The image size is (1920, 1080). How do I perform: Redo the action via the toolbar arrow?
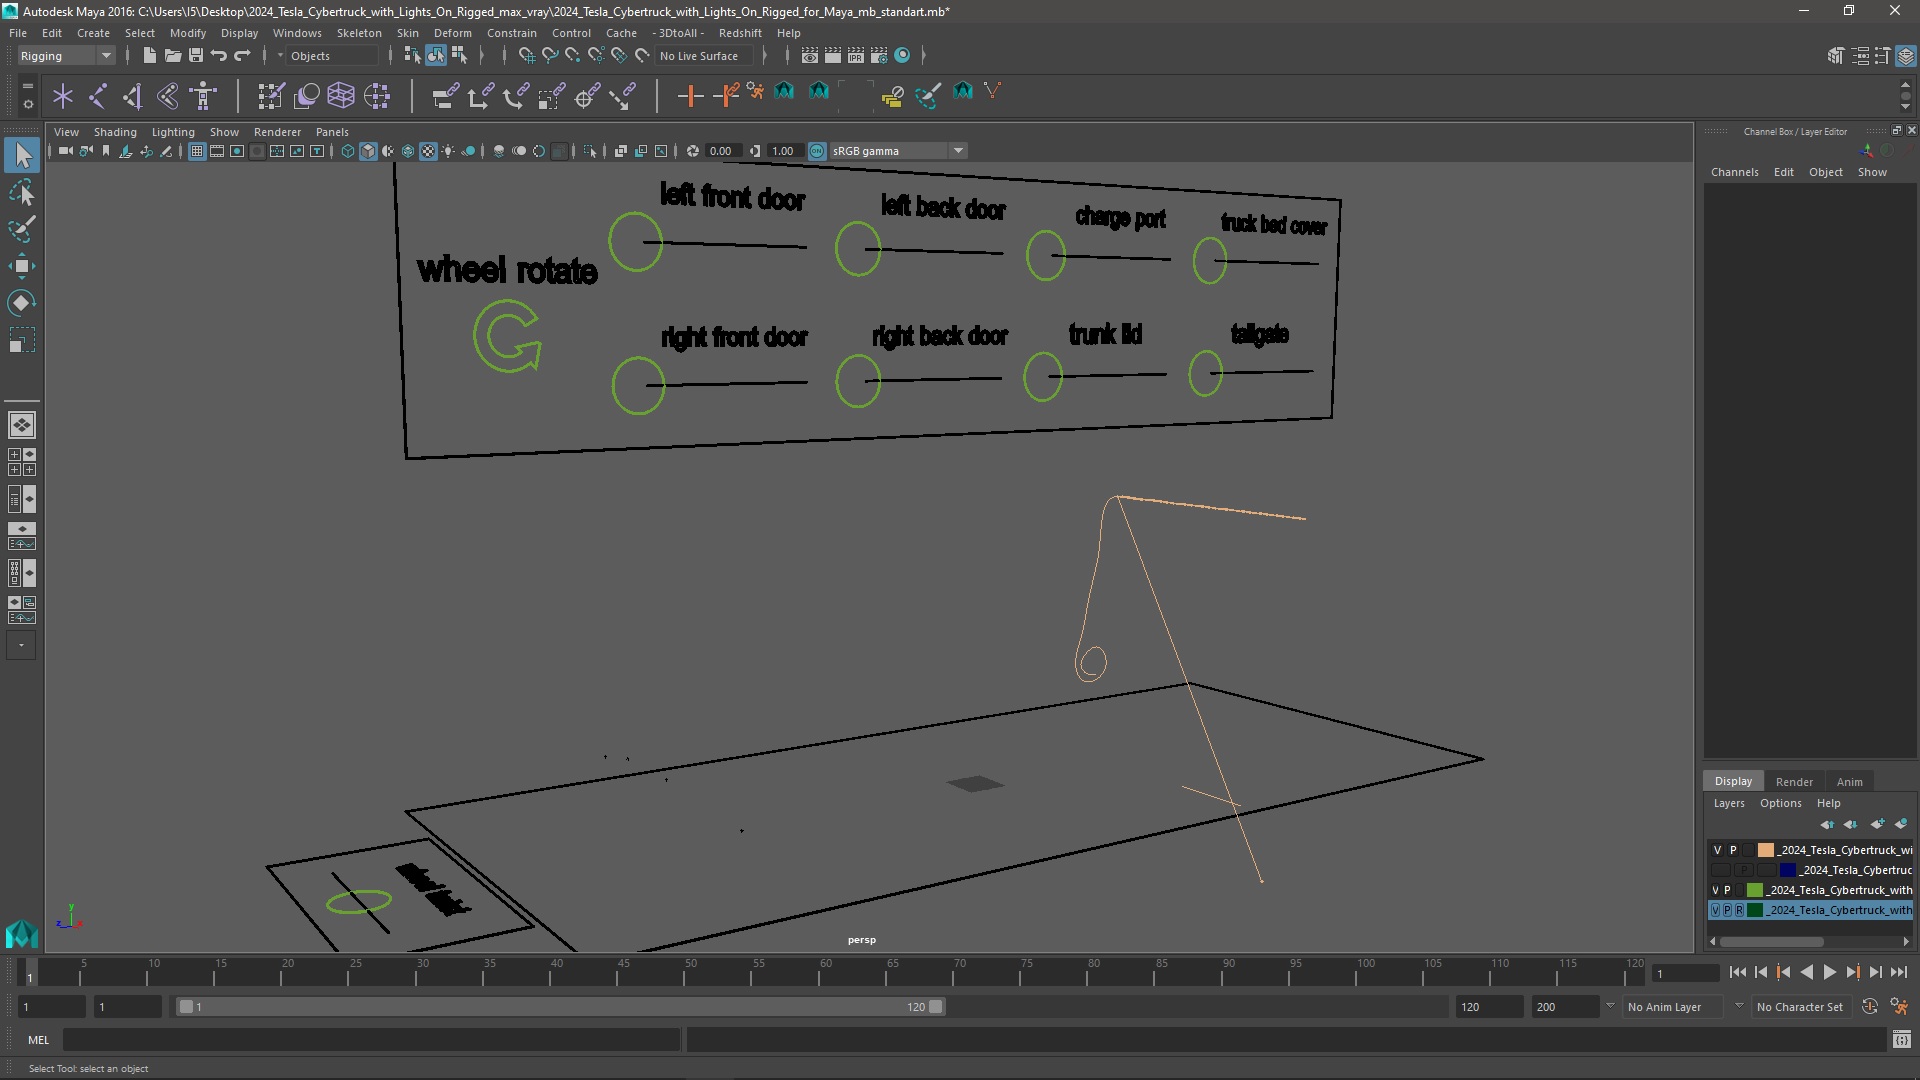(242, 55)
